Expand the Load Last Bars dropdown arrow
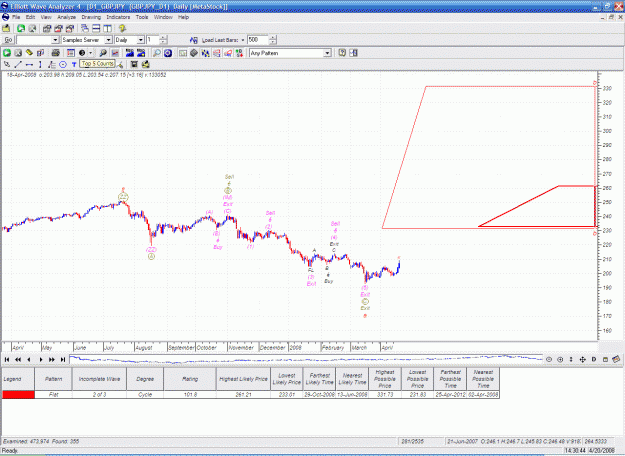 click(x=243, y=40)
